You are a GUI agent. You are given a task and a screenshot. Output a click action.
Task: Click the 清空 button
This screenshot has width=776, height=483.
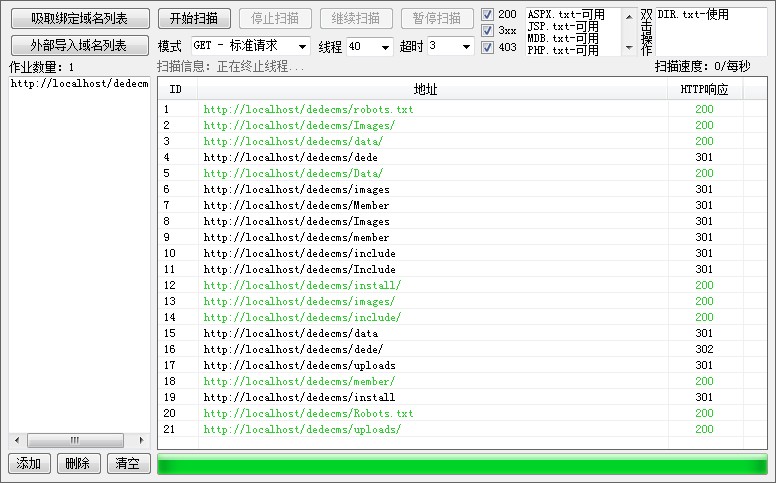(128, 463)
